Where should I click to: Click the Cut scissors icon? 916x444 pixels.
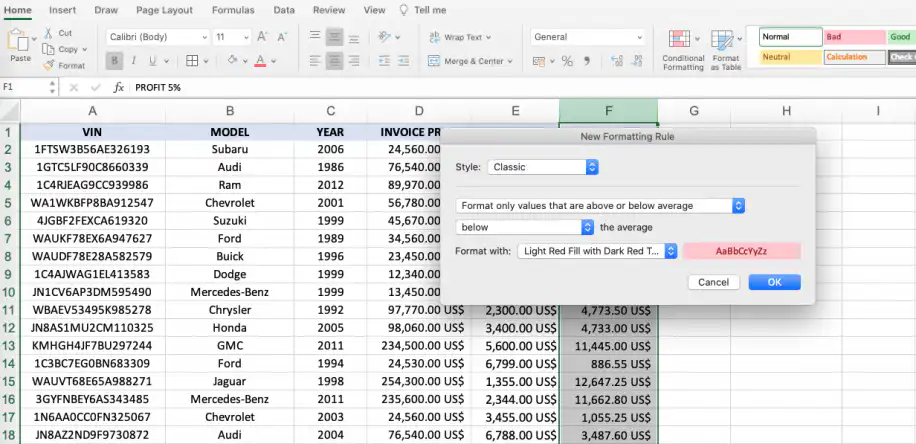pos(48,33)
